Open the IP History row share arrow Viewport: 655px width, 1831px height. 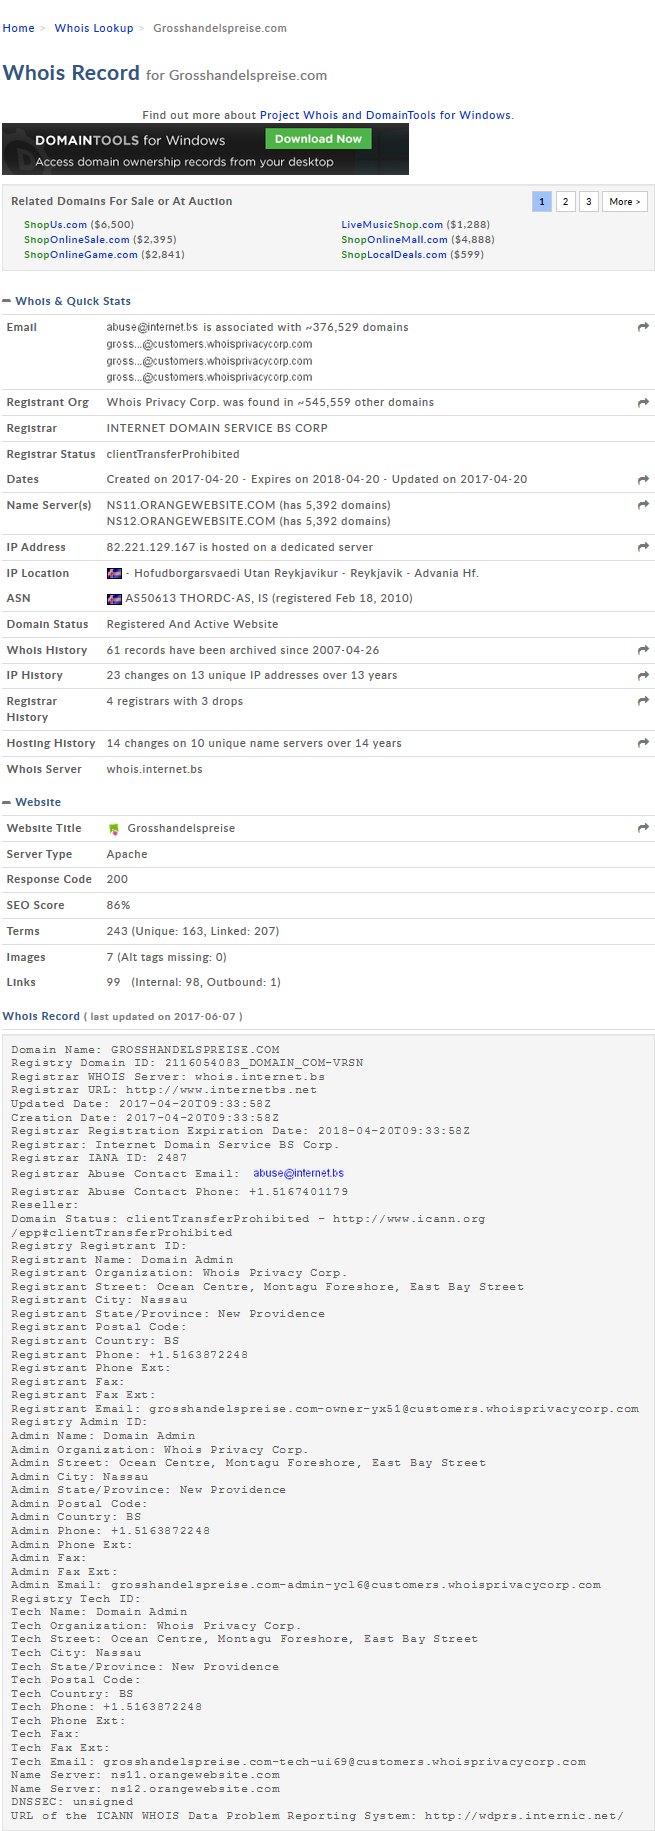coord(643,676)
